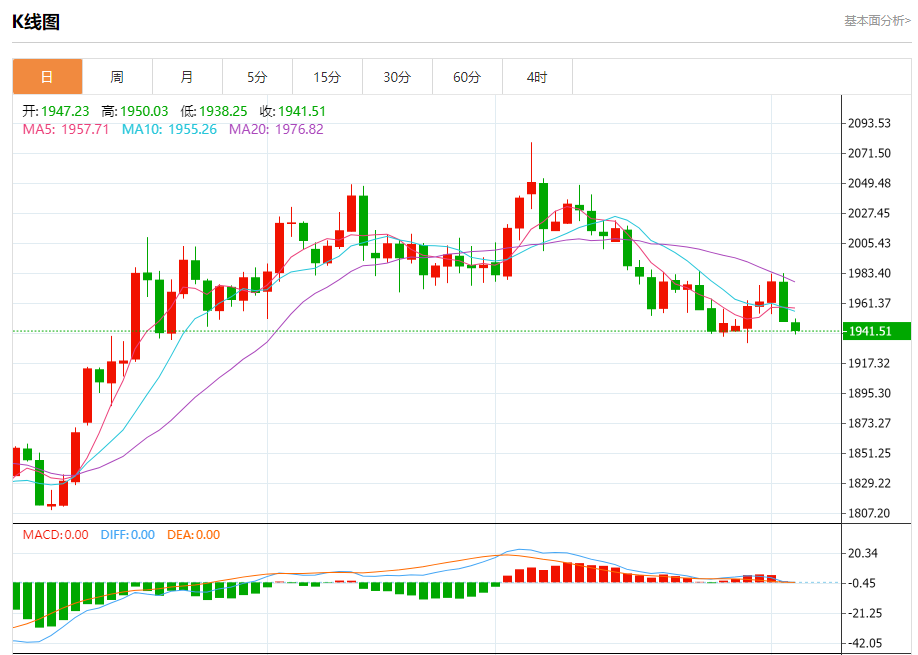The width and height of the screenshot is (918, 655).
Task: Switch to the 月 monthly tab
Action: pyautogui.click(x=187, y=77)
